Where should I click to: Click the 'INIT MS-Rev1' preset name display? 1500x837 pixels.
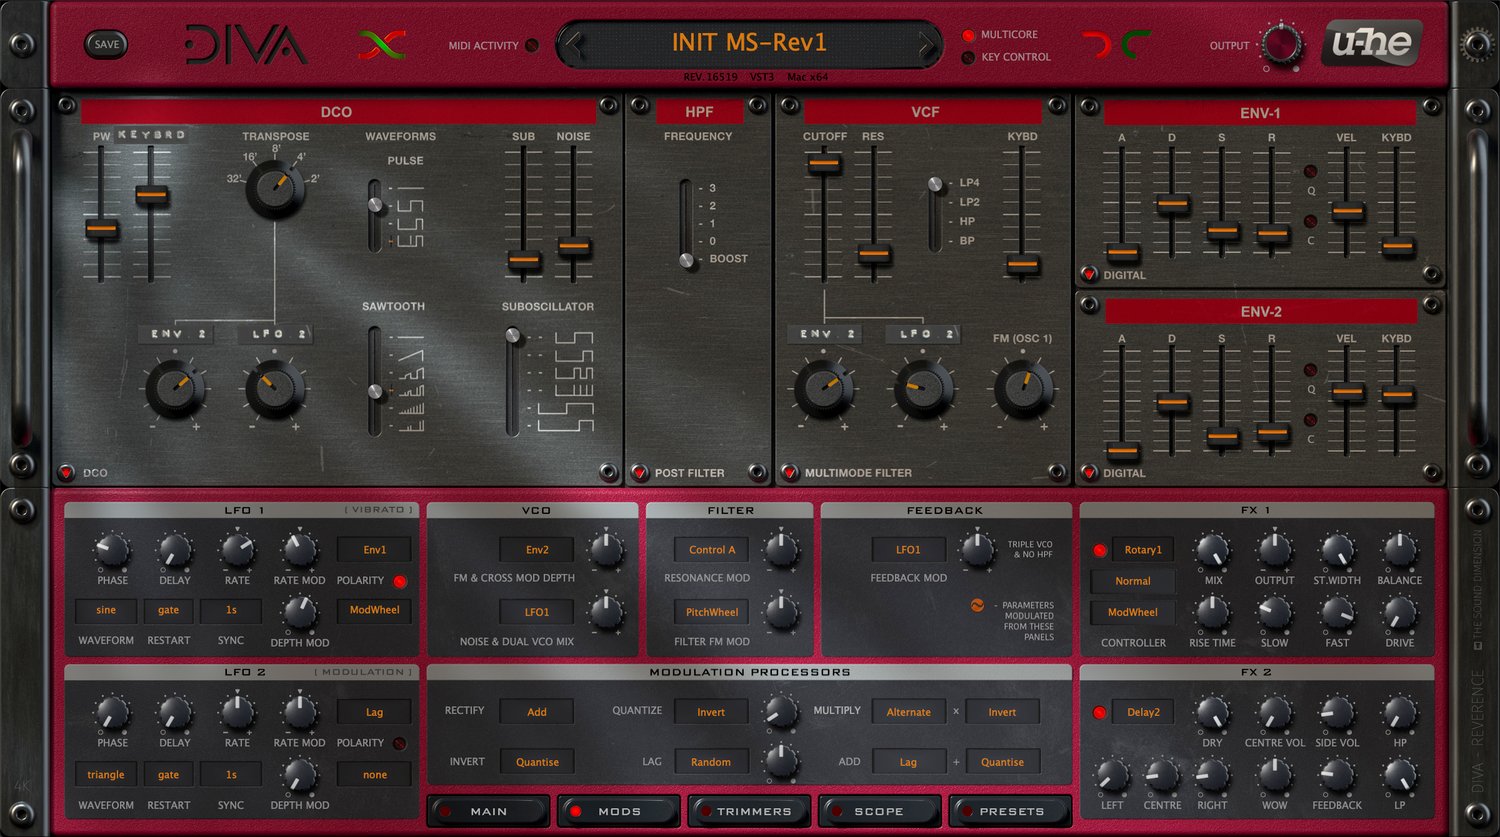(x=749, y=43)
